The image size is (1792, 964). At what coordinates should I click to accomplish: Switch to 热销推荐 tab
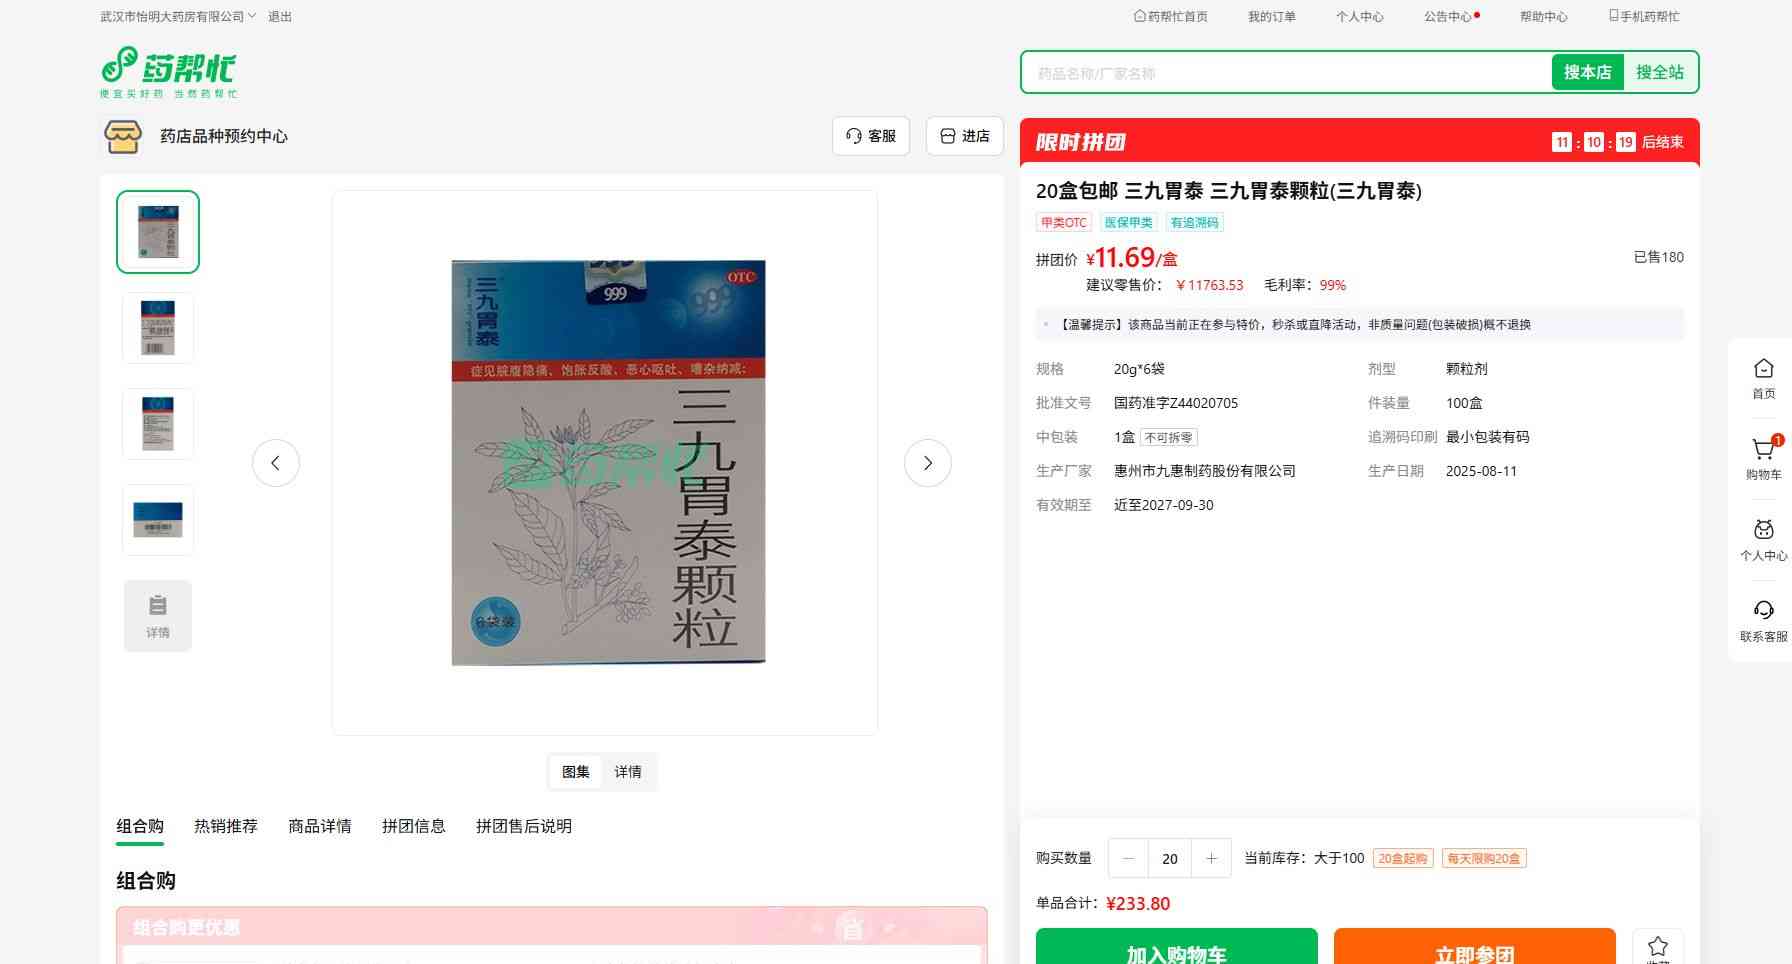coord(226,826)
